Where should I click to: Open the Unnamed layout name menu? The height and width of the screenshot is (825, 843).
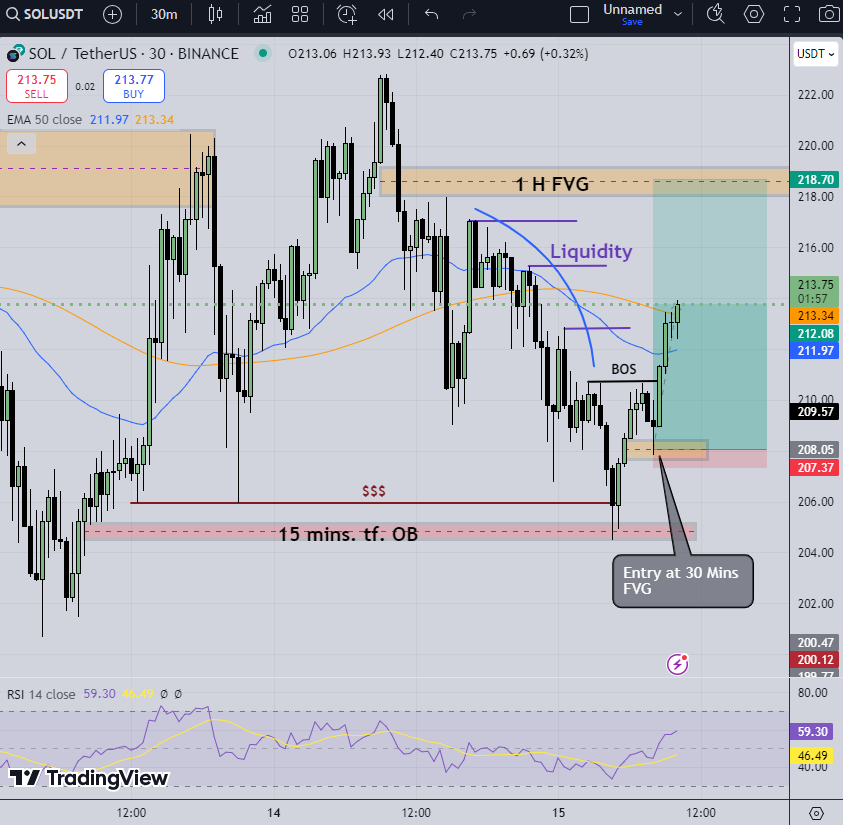[x=632, y=10]
